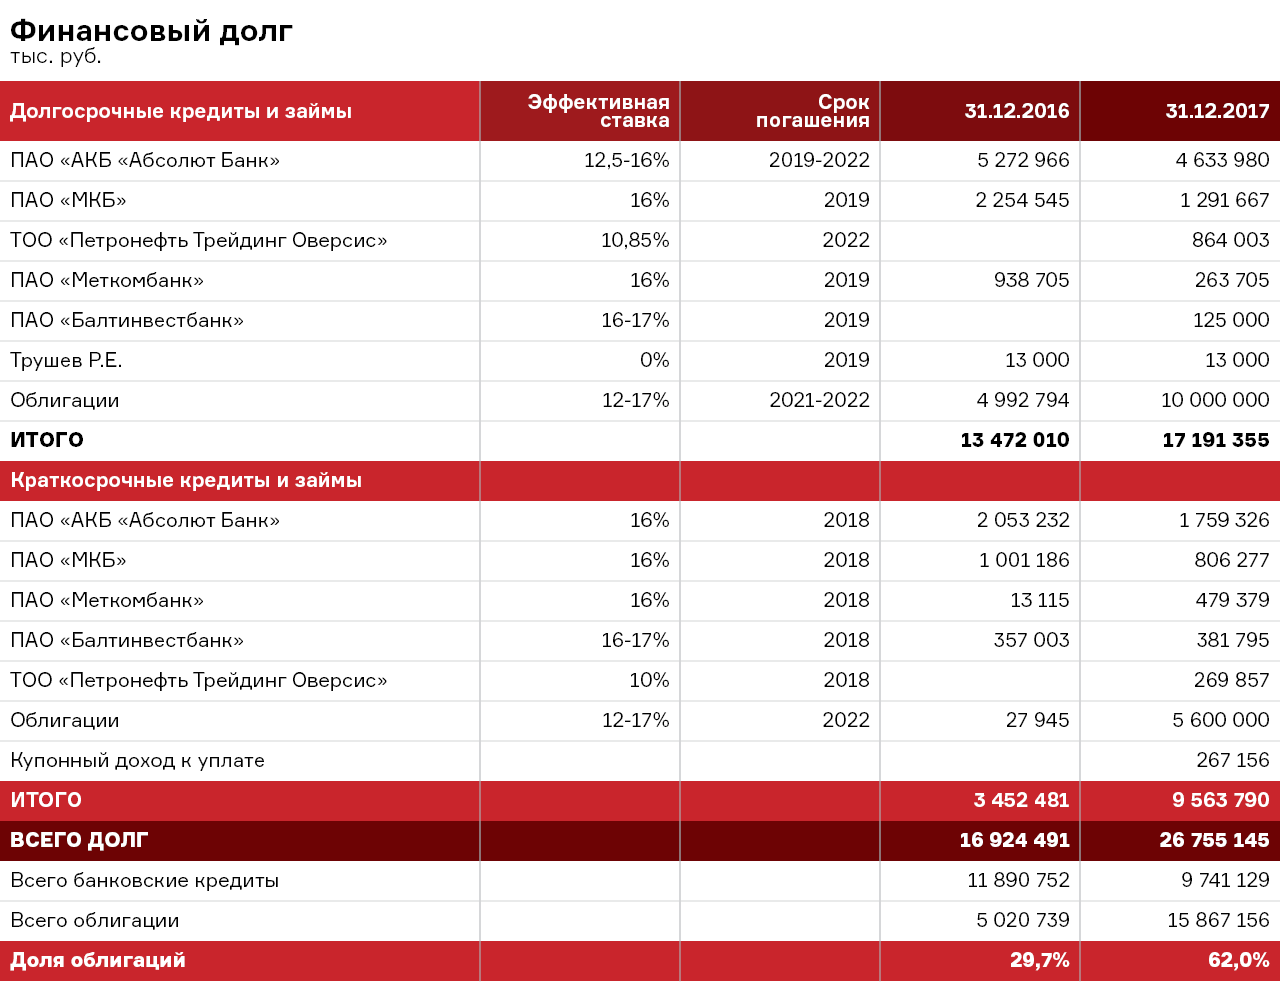Select the value '9 741 129'
Screen dimensions: 1280x982
coord(1226,880)
